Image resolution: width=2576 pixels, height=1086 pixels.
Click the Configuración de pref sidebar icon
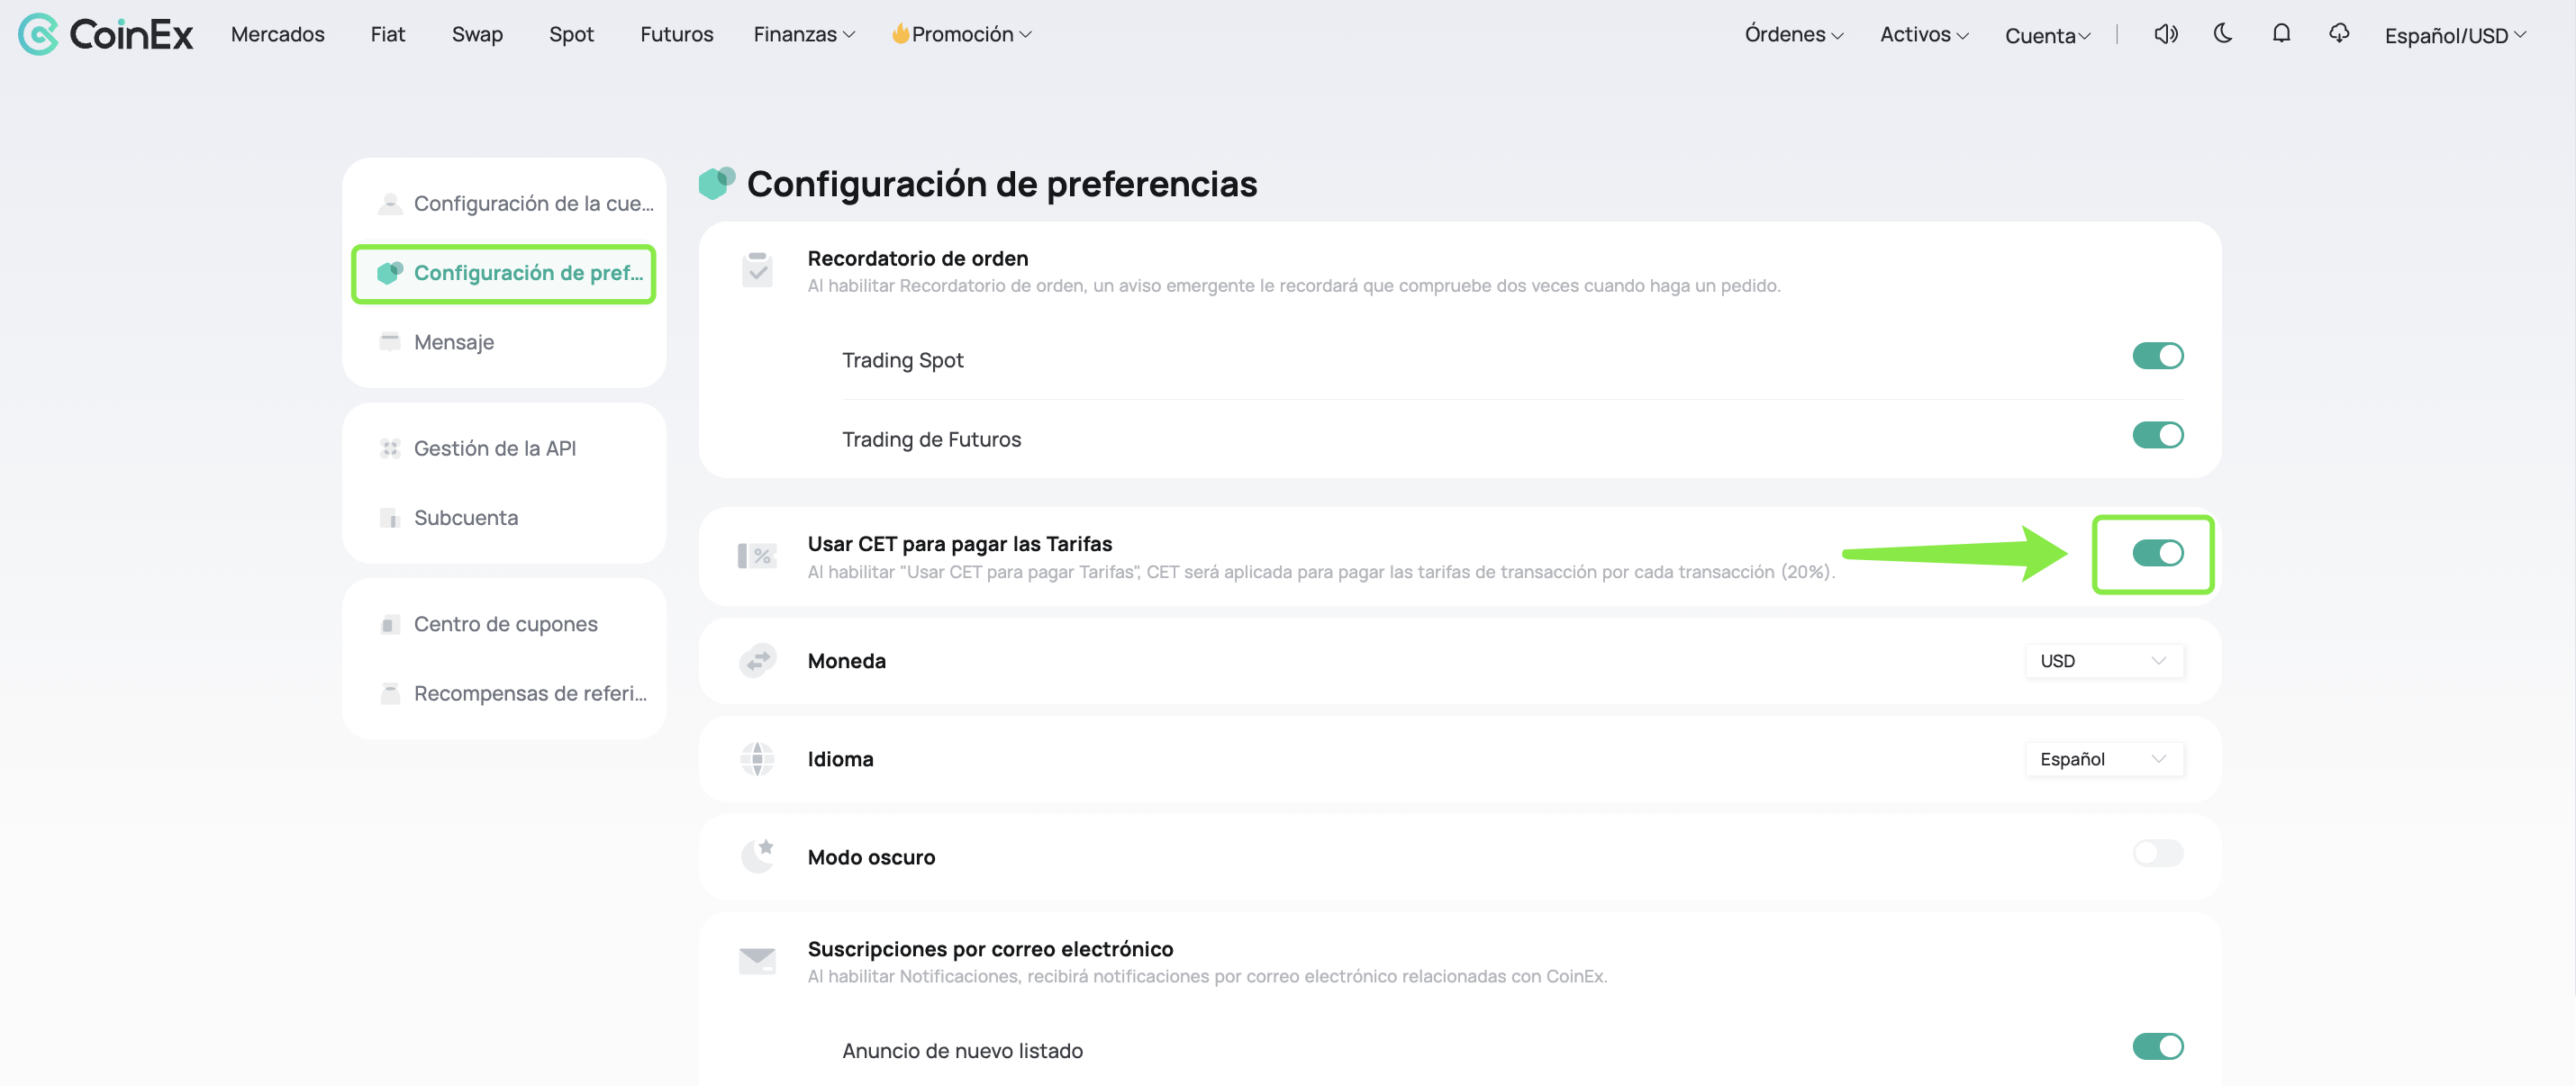point(390,272)
